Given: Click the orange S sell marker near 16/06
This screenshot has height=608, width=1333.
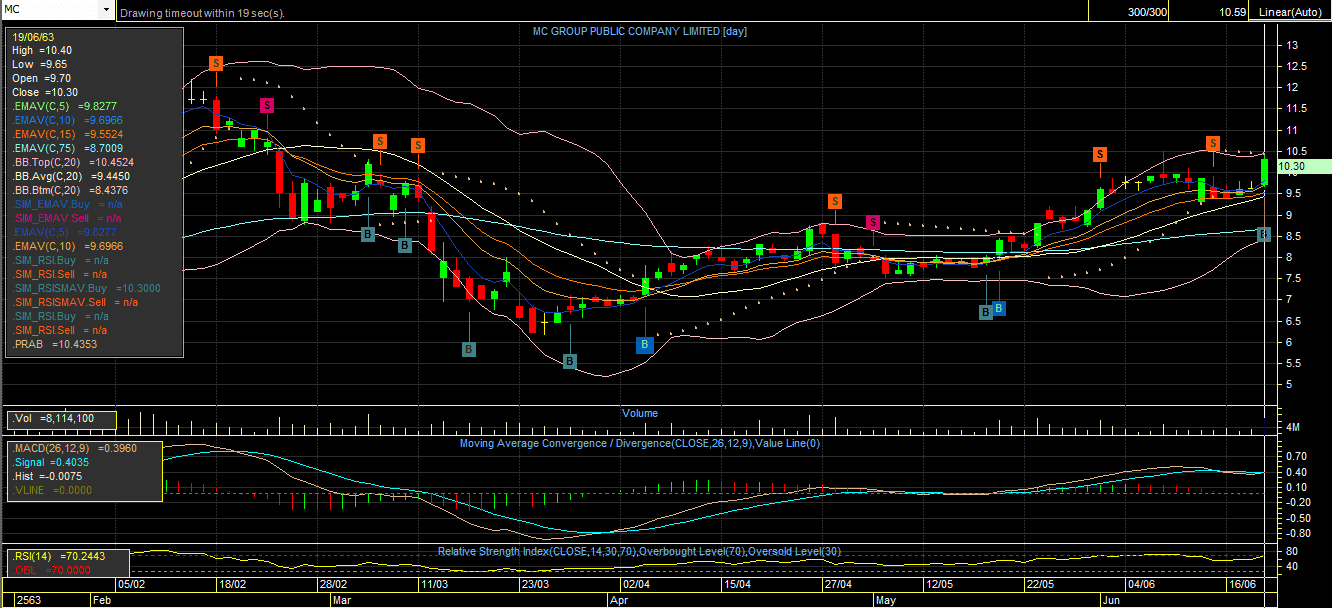Looking at the screenshot, I should click(x=1213, y=142).
